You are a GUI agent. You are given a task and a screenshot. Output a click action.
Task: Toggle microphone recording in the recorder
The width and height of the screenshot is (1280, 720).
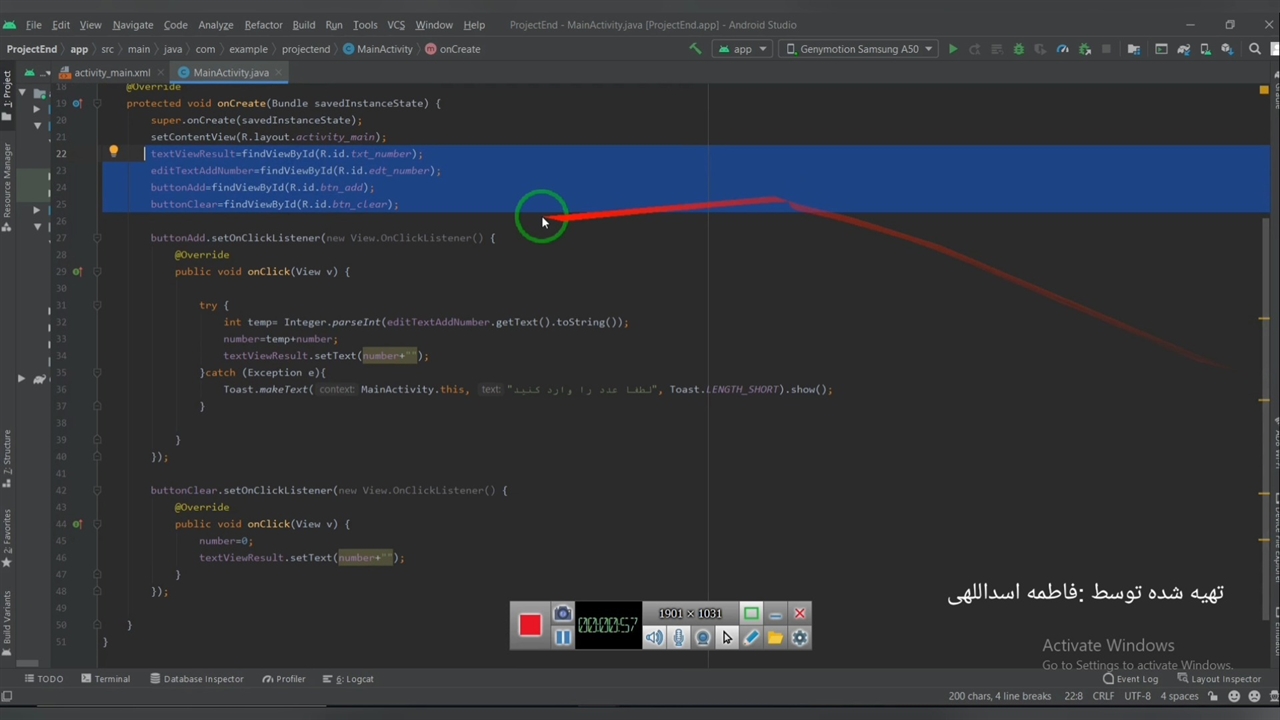[x=678, y=638]
